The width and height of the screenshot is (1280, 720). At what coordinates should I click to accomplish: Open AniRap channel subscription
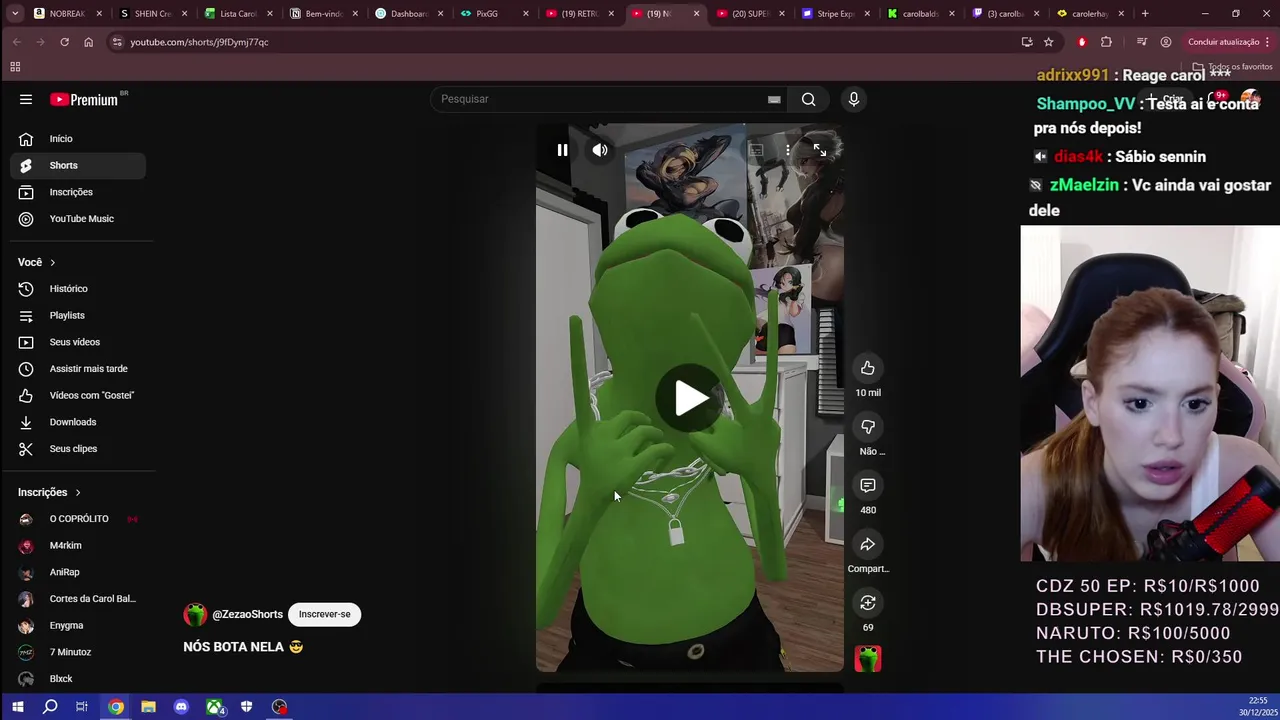click(x=78, y=572)
